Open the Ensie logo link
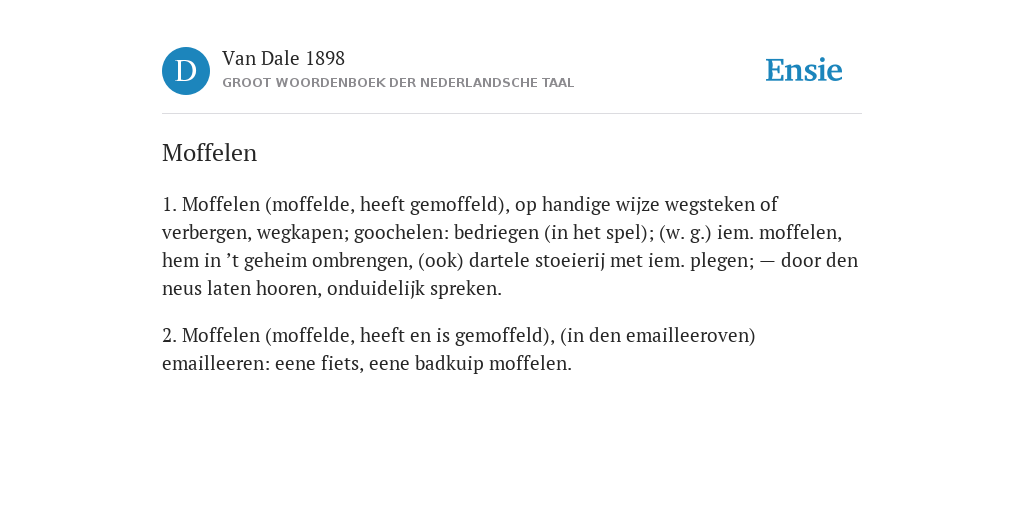Viewport: 1024px width, 512px height. click(x=804, y=70)
